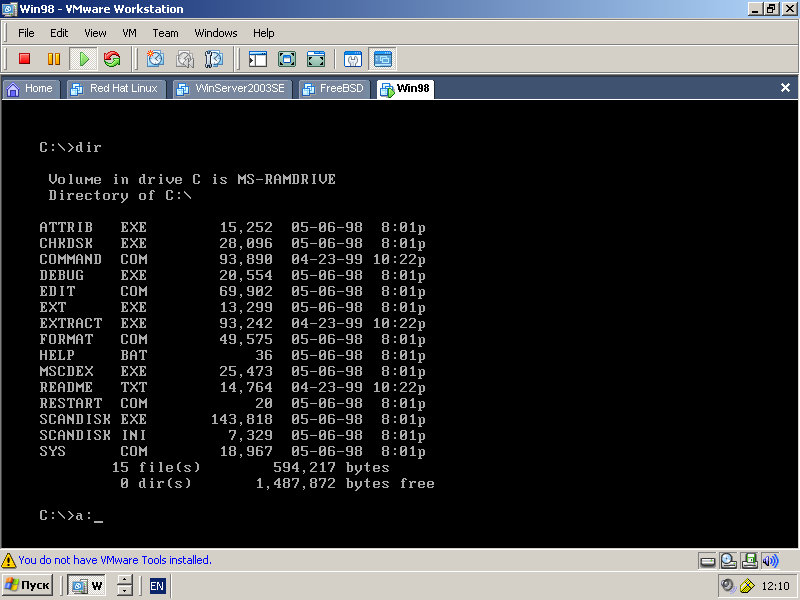Image resolution: width=800 pixels, height=600 pixels.
Task: Click the console view toolbar icon
Action: (x=383, y=59)
